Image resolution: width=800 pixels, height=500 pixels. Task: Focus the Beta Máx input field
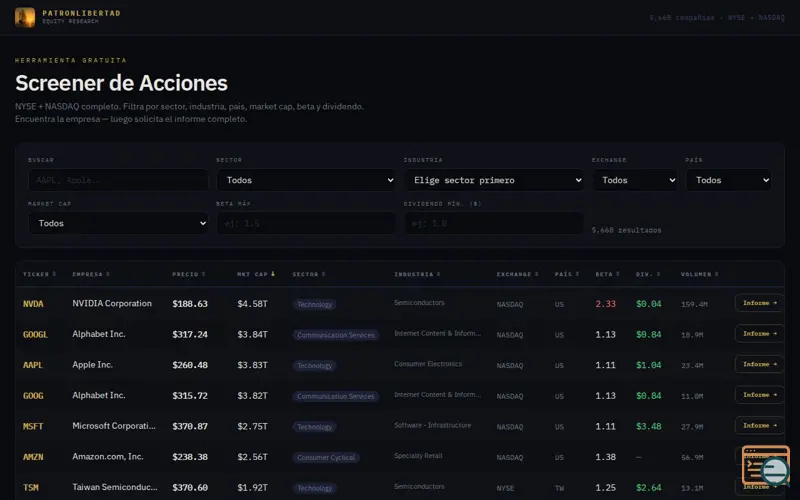[306, 223]
